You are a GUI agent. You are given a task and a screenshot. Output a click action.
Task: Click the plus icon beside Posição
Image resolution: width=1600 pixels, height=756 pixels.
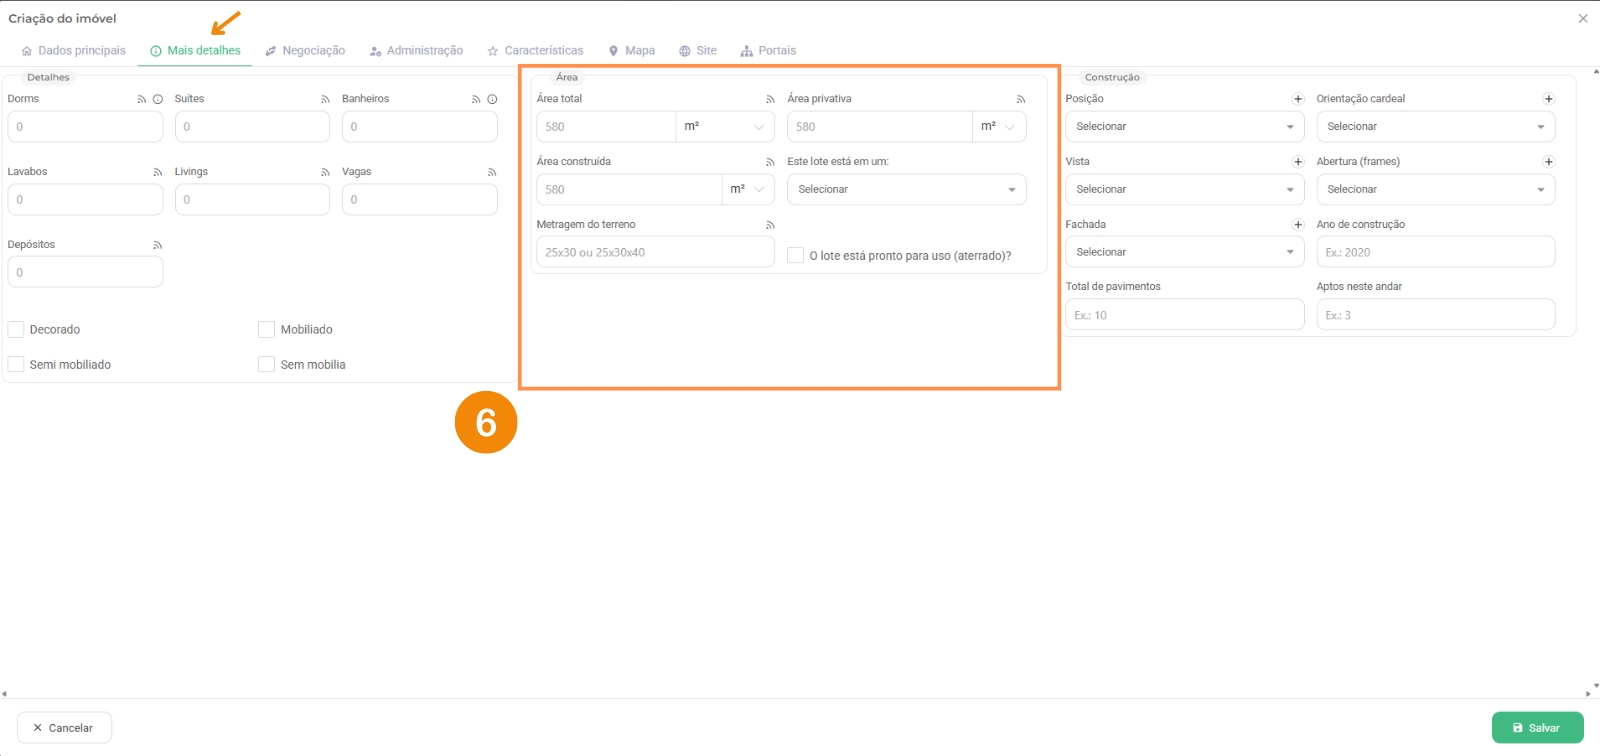[x=1298, y=99]
